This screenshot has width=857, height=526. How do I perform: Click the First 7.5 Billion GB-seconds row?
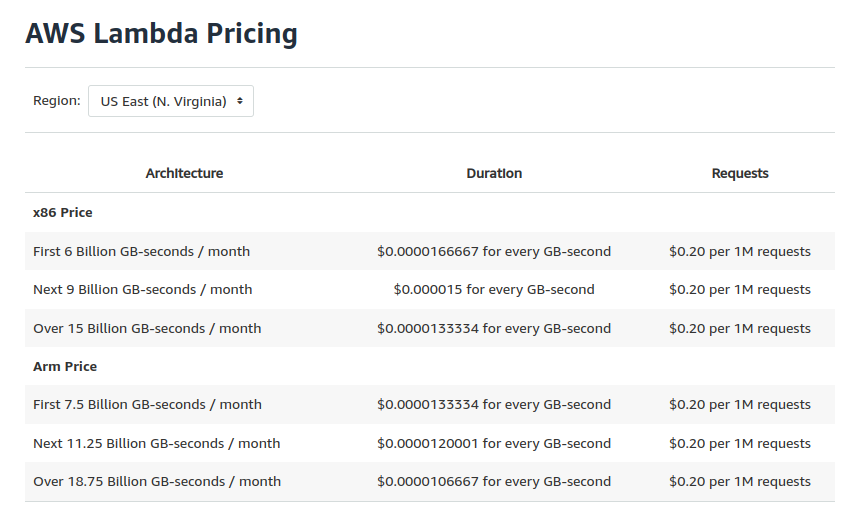click(x=147, y=404)
